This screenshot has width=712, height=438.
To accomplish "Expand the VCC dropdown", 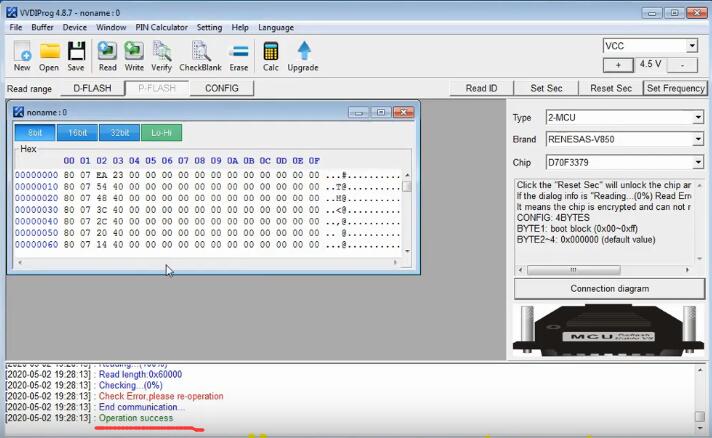I will pos(692,46).
